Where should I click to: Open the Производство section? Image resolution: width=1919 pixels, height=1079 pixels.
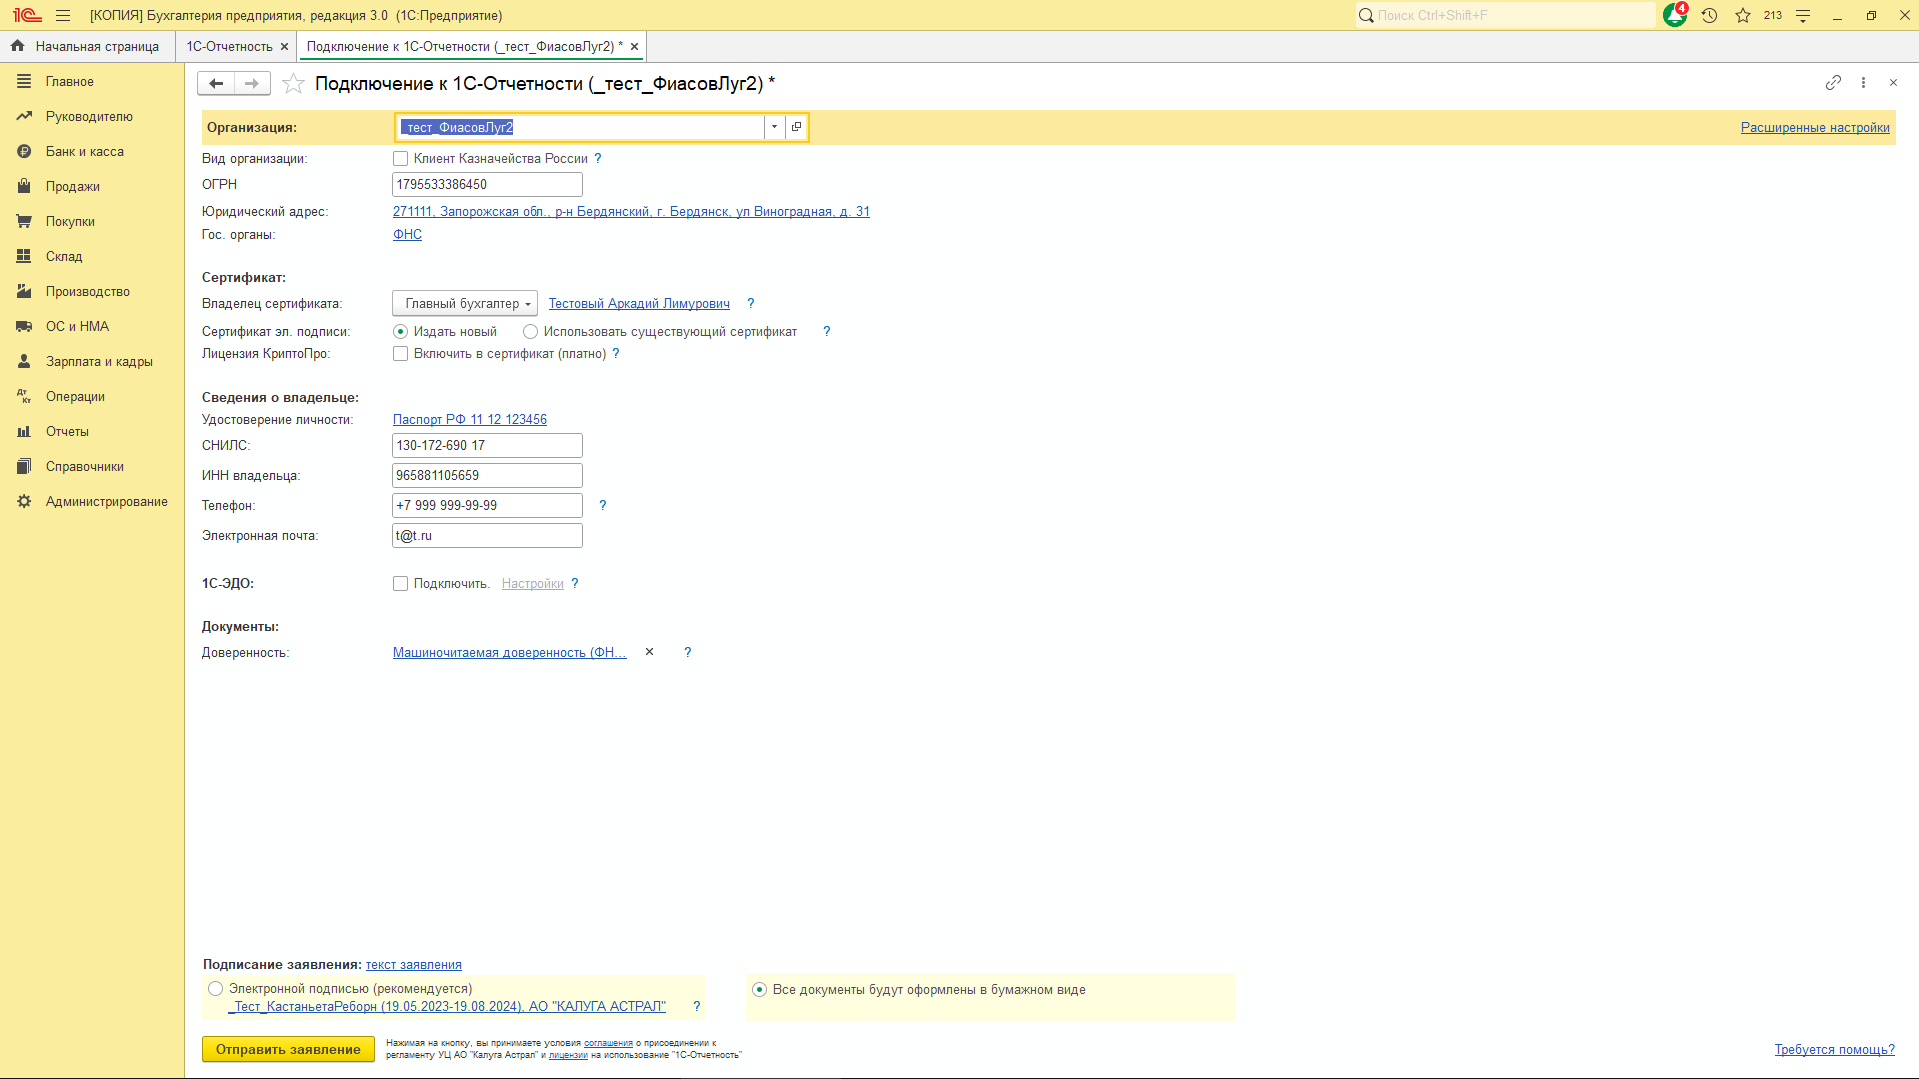pos(88,291)
